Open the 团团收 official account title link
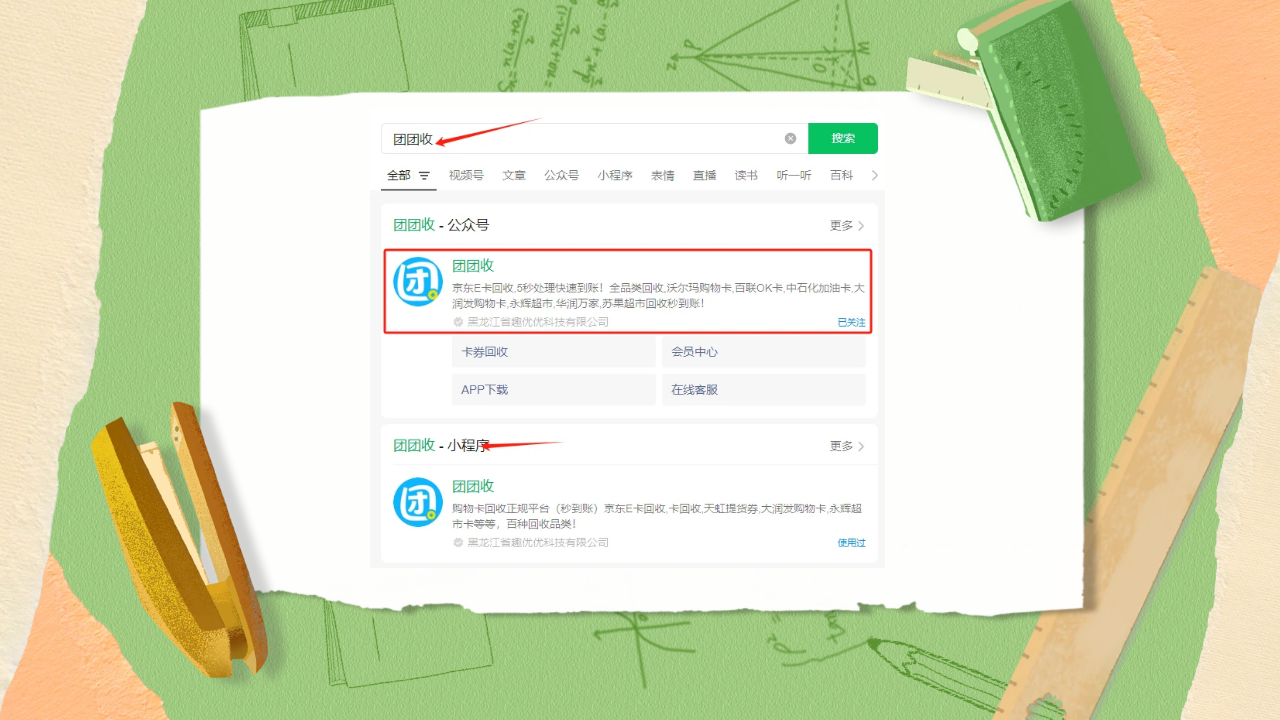This screenshot has width=1280, height=720. click(x=473, y=266)
